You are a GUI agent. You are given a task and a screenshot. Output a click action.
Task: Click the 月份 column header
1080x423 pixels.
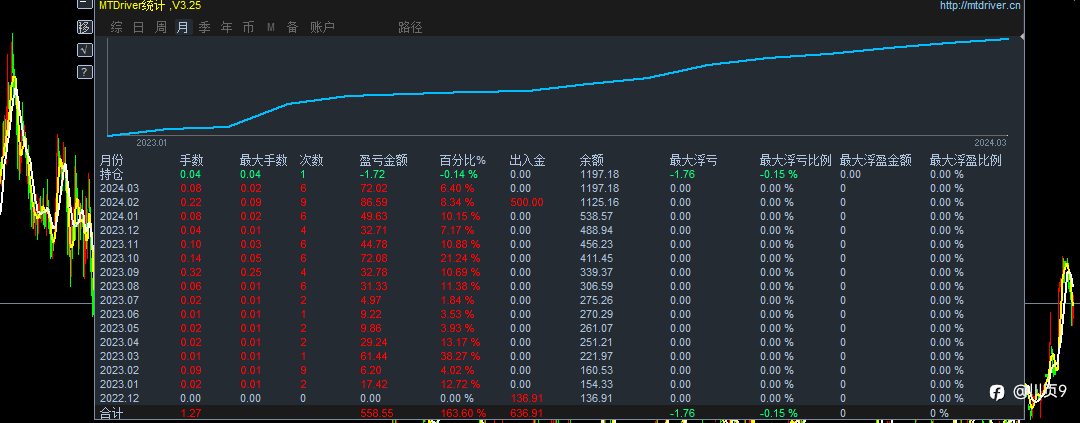pyautogui.click(x=112, y=161)
